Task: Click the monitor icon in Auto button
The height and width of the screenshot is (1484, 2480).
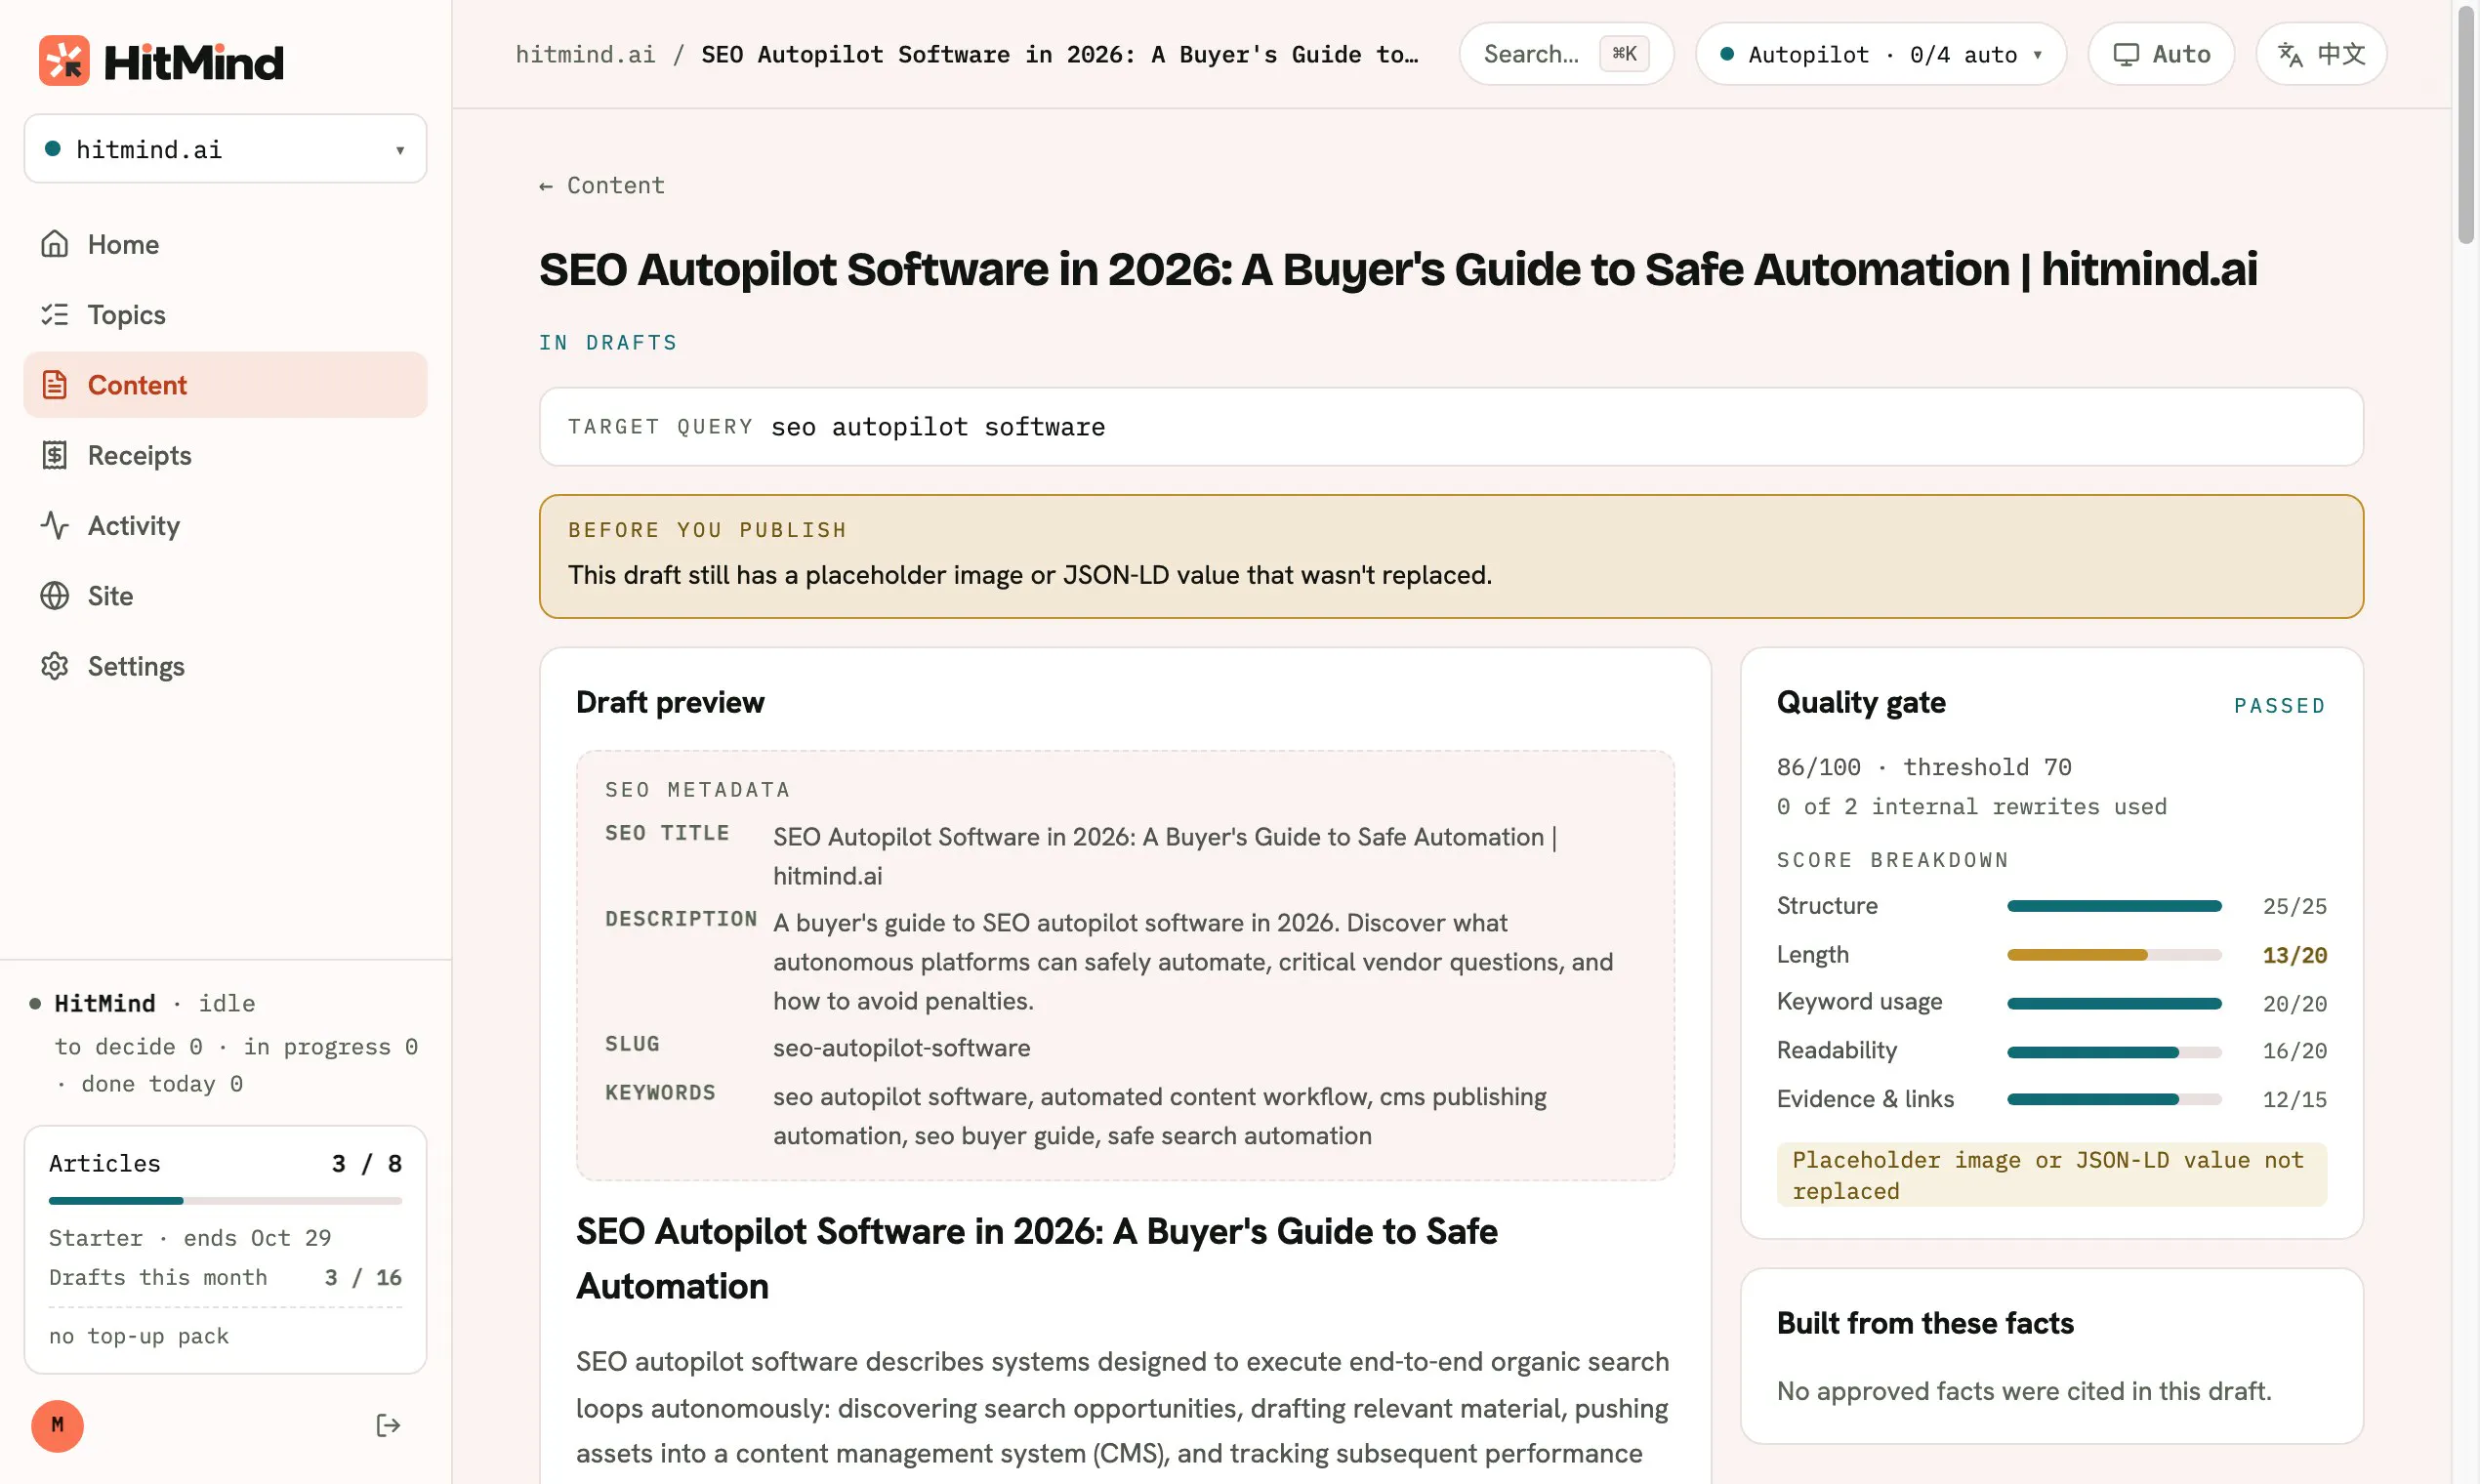Action: point(2126,54)
